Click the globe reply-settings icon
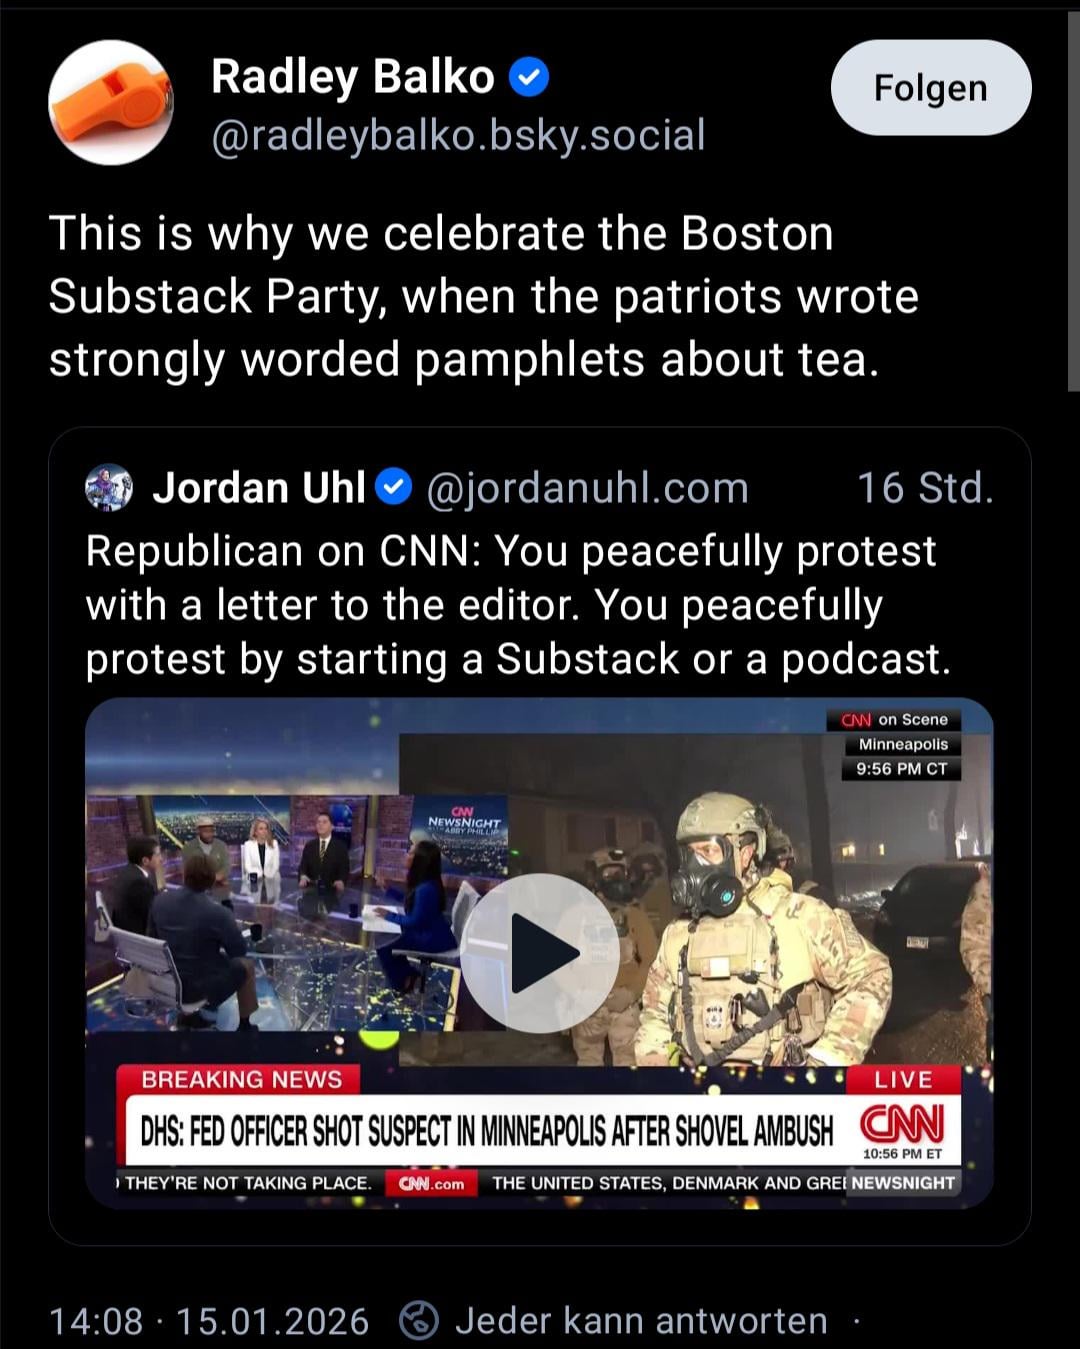This screenshot has width=1080, height=1349. tap(419, 1321)
